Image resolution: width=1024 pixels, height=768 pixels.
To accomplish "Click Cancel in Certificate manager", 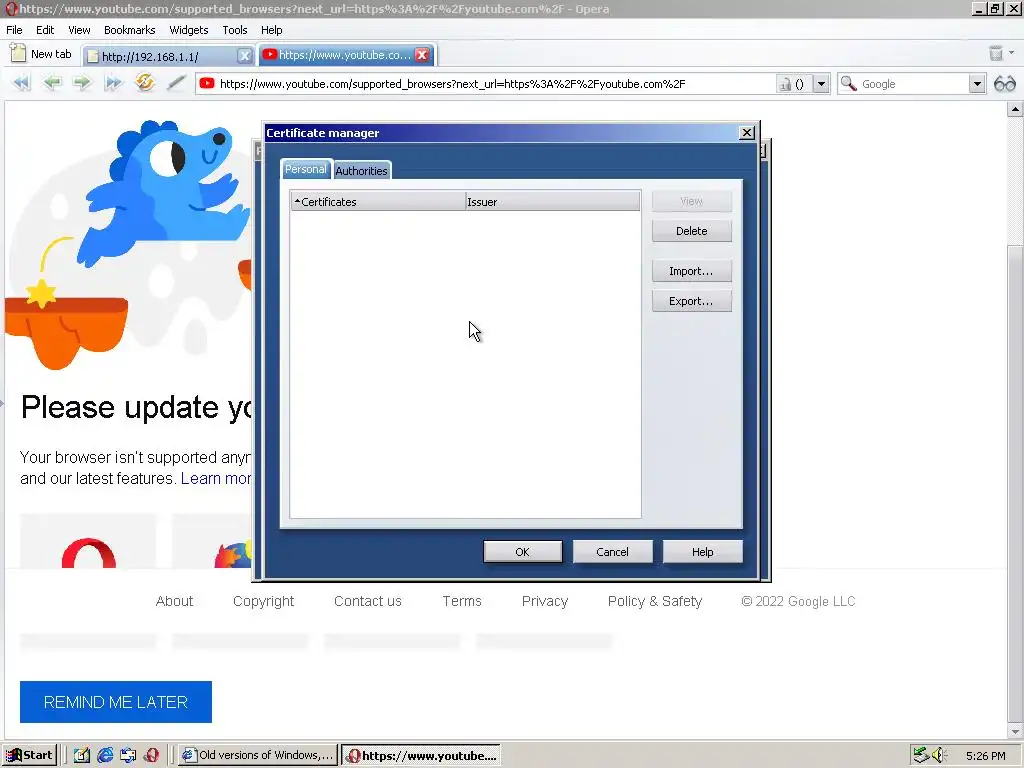I will tap(613, 552).
